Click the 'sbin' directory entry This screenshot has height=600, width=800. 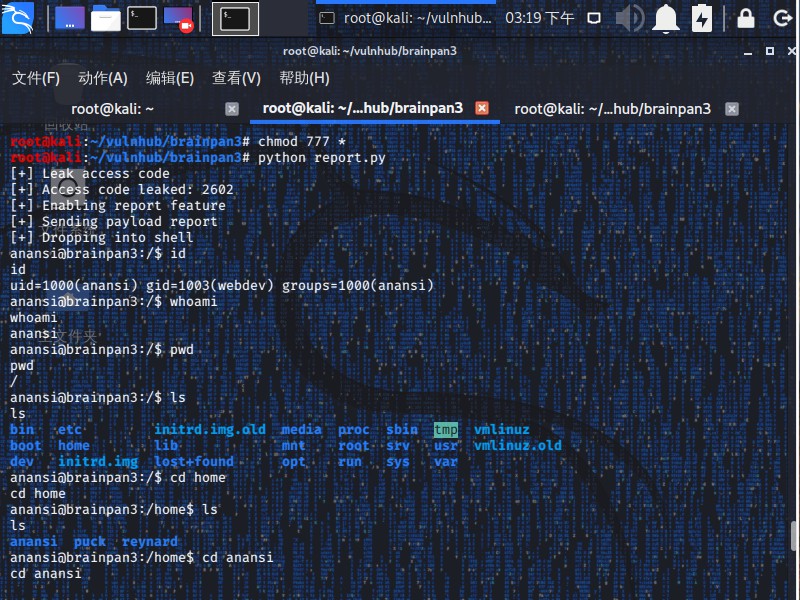click(402, 430)
